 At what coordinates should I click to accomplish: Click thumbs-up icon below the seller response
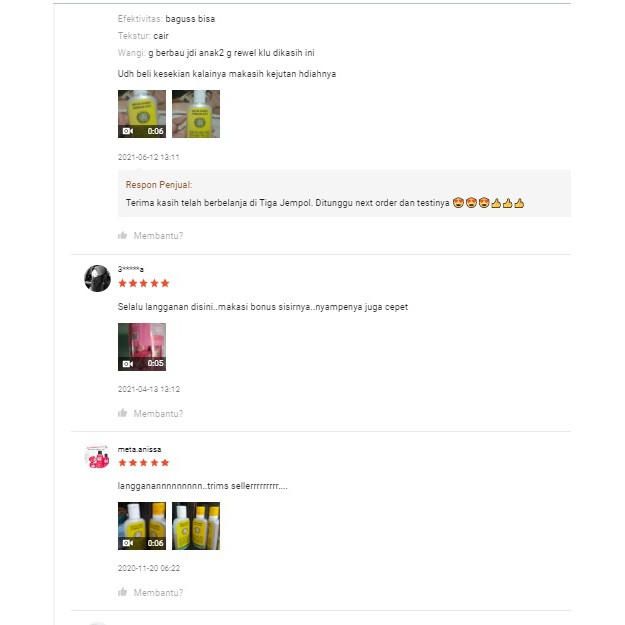click(x=123, y=236)
